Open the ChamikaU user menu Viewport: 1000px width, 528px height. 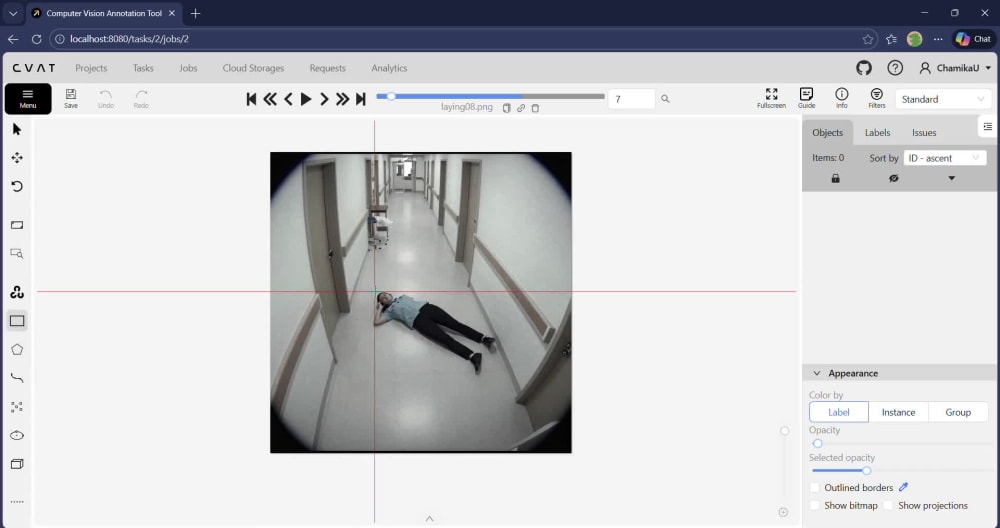pyautogui.click(x=955, y=68)
